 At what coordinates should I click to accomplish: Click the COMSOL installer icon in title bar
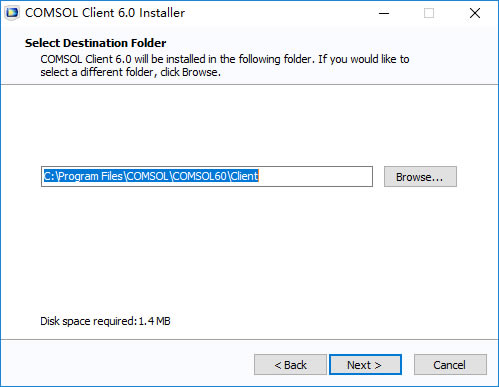click(x=12, y=13)
